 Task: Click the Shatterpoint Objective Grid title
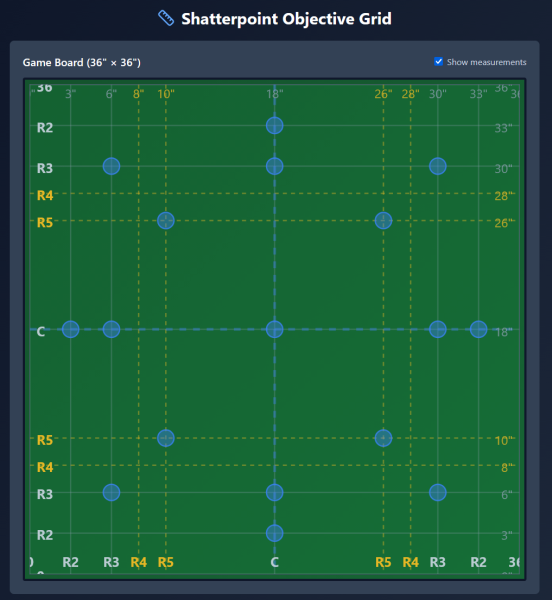[x=286, y=19]
